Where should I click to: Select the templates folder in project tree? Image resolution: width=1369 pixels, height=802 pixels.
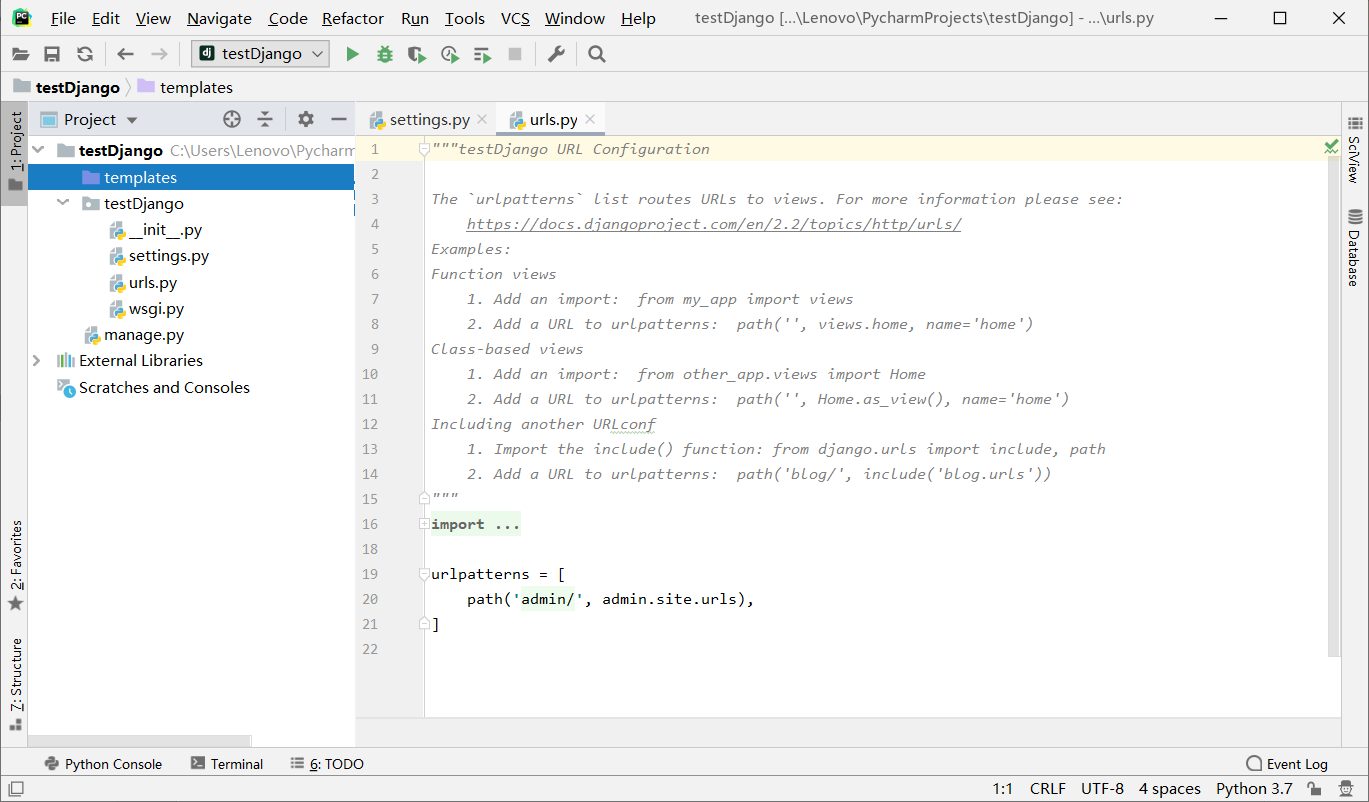pyautogui.click(x=191, y=177)
